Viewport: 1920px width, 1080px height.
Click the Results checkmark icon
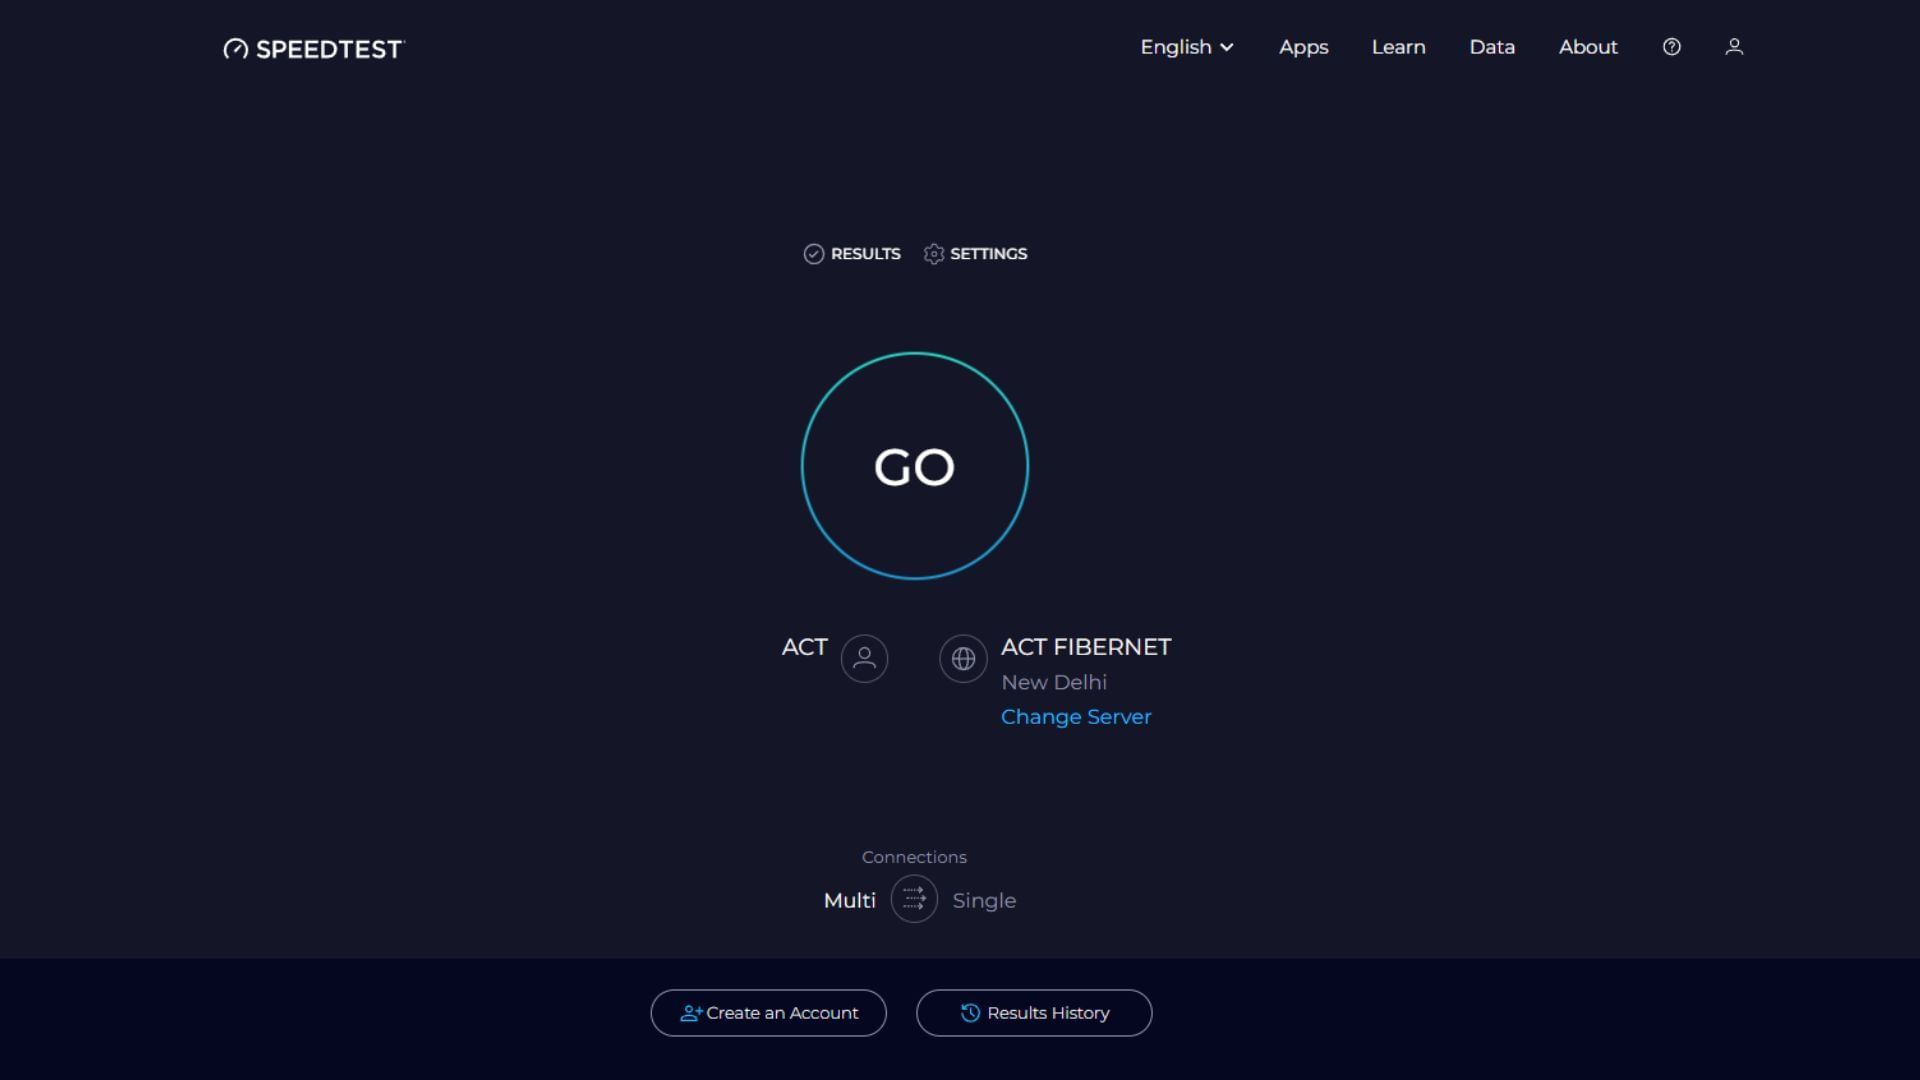click(814, 254)
